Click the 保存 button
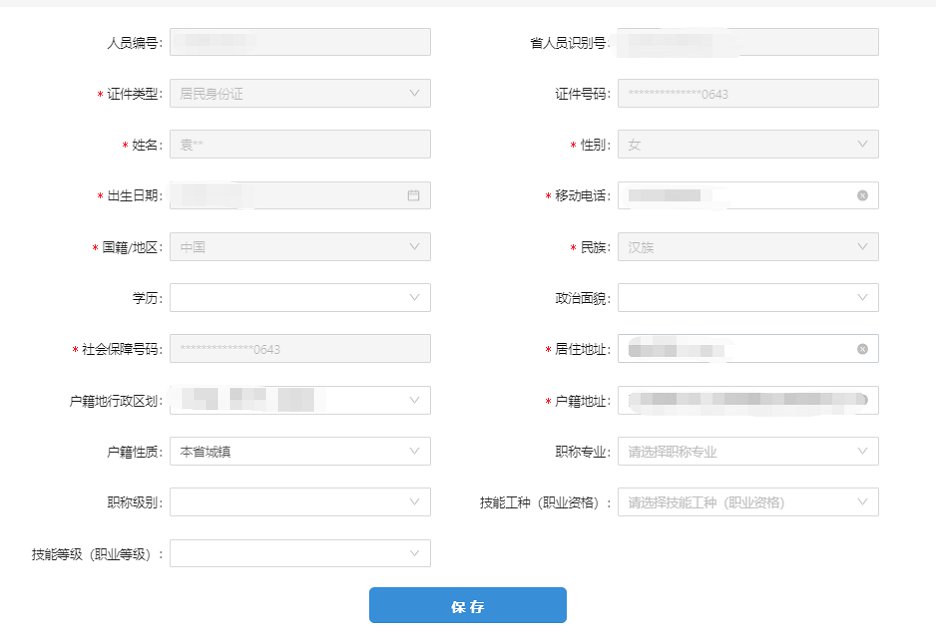936x642 pixels. tap(467, 605)
